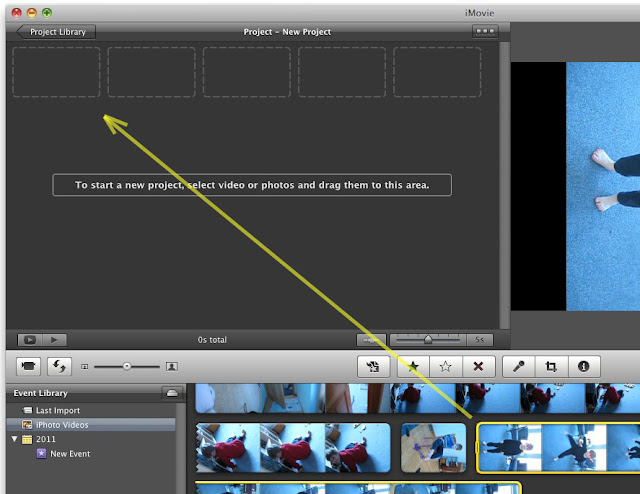Click the viewer preview image
The image size is (640, 494).
coord(603,186)
